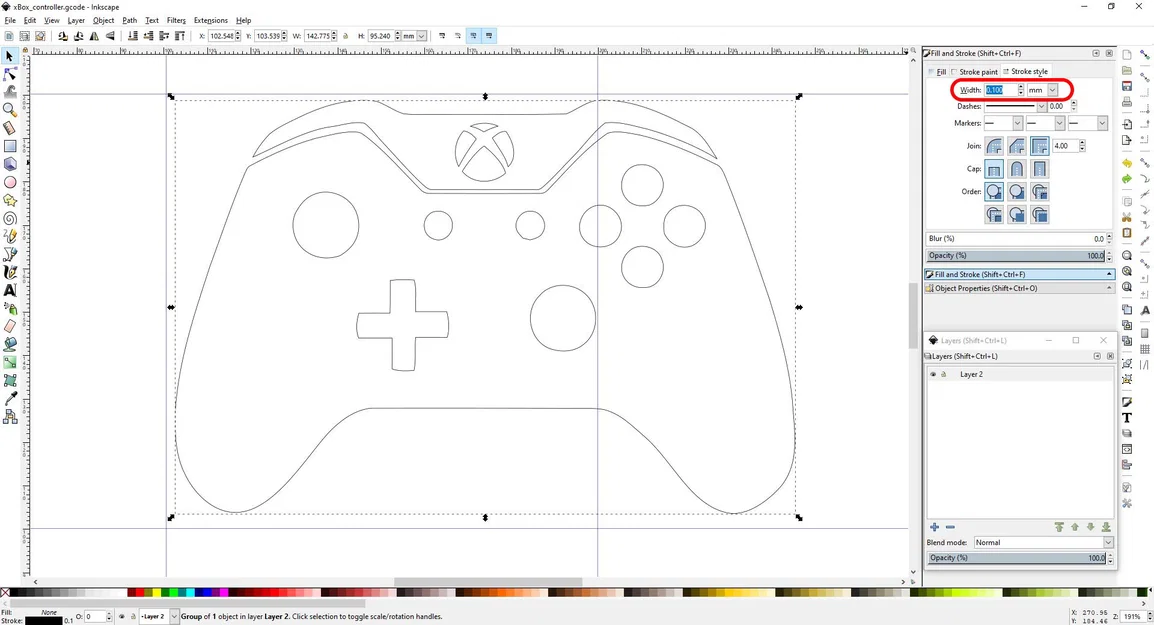Switch to the Stroke paint tab
1154x625 pixels.
point(974,72)
